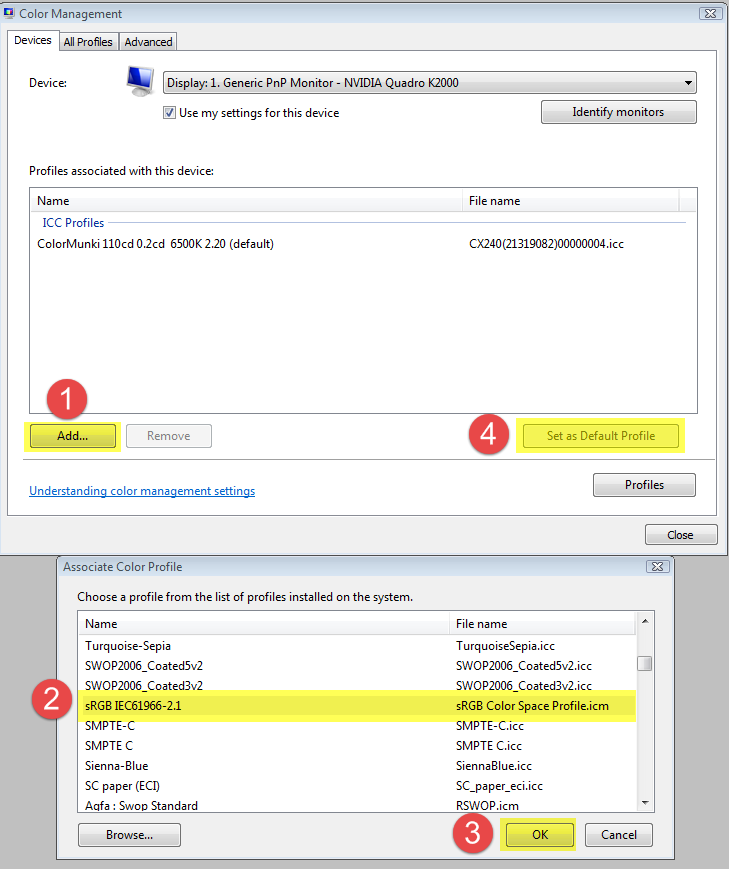Select Agfa : Swop Standard profile
729x869 pixels.
[x=356, y=805]
